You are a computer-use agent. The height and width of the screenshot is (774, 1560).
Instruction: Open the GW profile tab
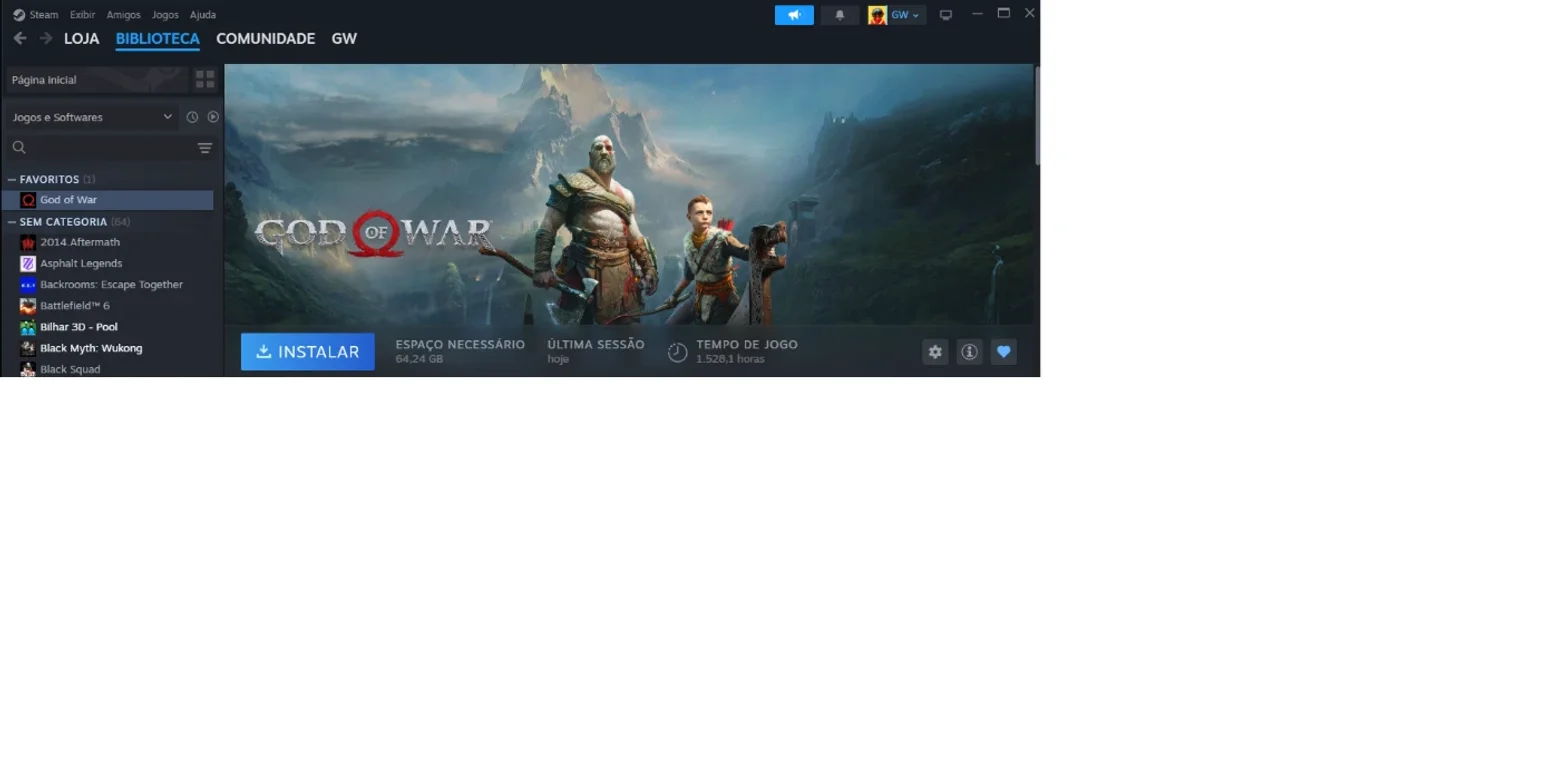[x=344, y=39]
